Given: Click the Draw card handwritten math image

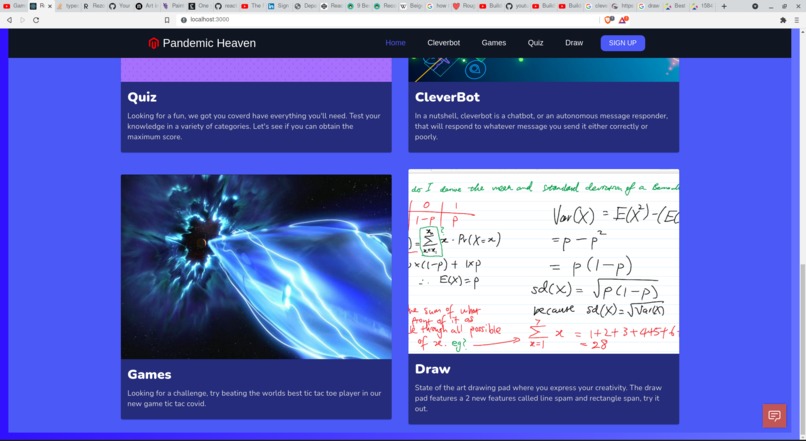Looking at the screenshot, I should point(543,261).
